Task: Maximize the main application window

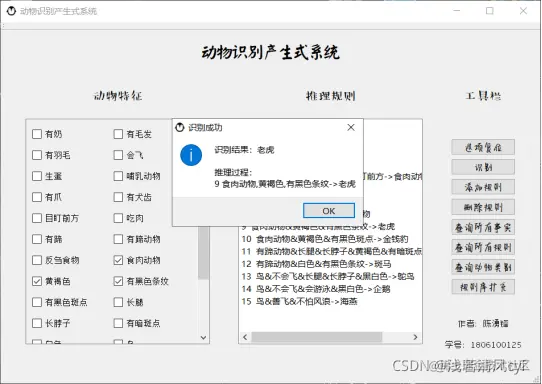Action: pos(489,11)
